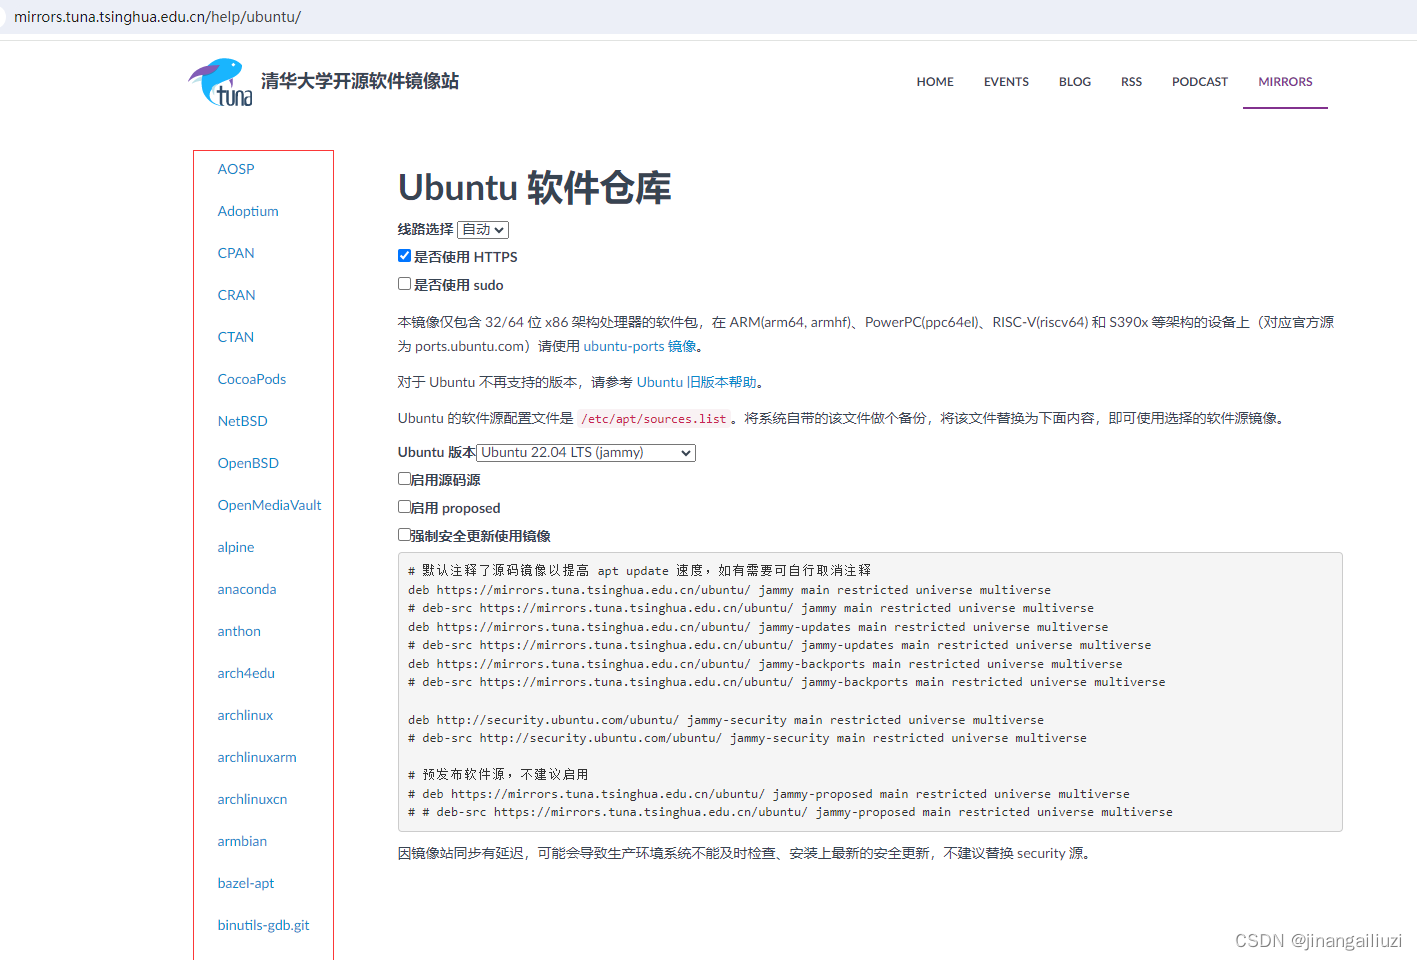Viewport: 1417px width, 960px height.
Task: Enable the 启用 proposed checkbox
Action: (x=404, y=507)
